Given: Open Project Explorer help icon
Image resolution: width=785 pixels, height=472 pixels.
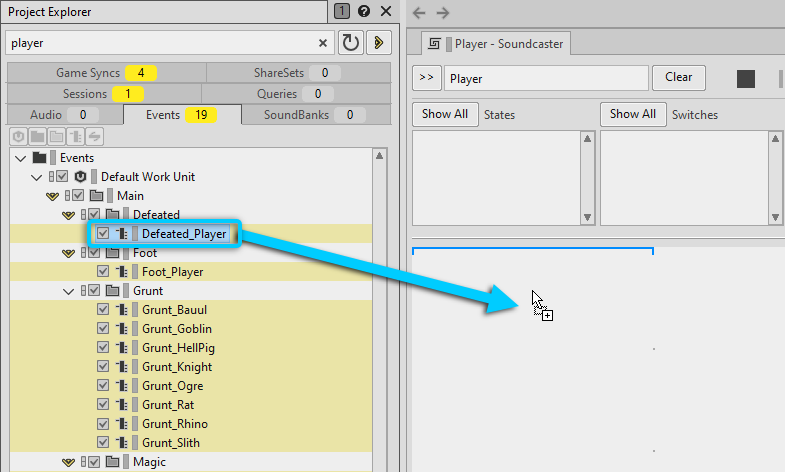Looking at the screenshot, I should (363, 11).
